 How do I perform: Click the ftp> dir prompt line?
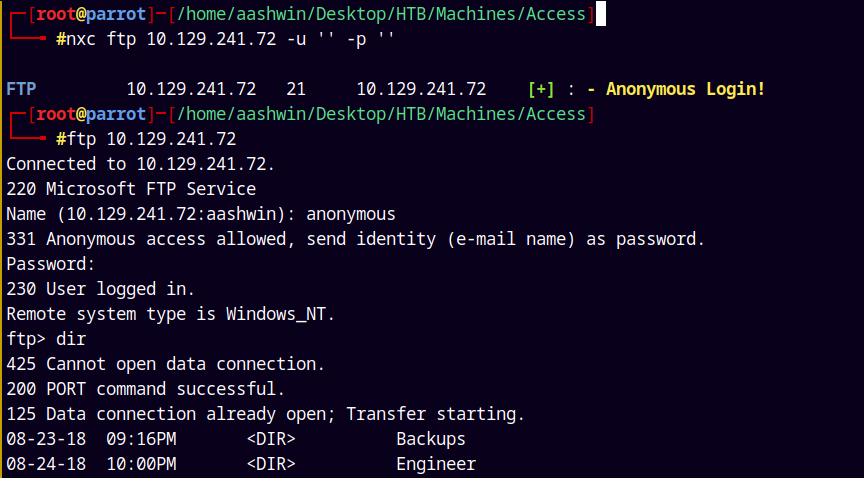click(46, 339)
